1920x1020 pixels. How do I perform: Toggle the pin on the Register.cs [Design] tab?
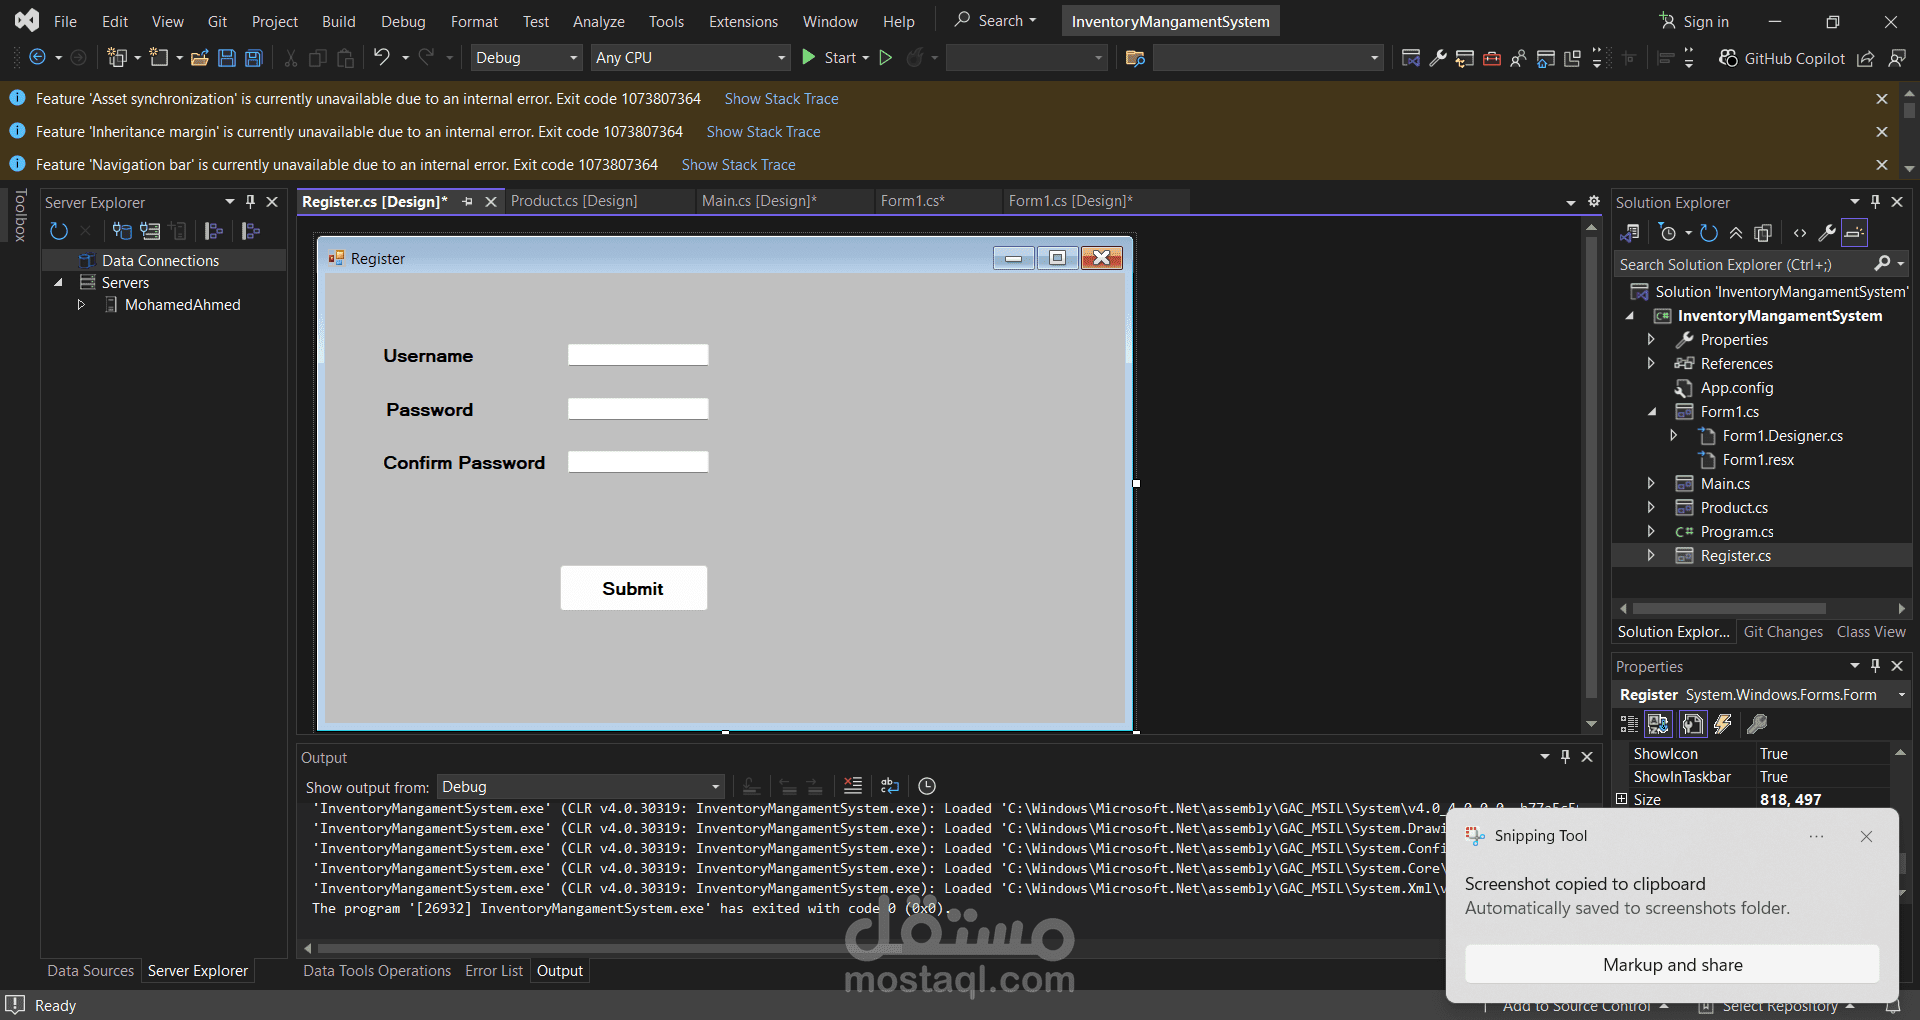coord(467,201)
